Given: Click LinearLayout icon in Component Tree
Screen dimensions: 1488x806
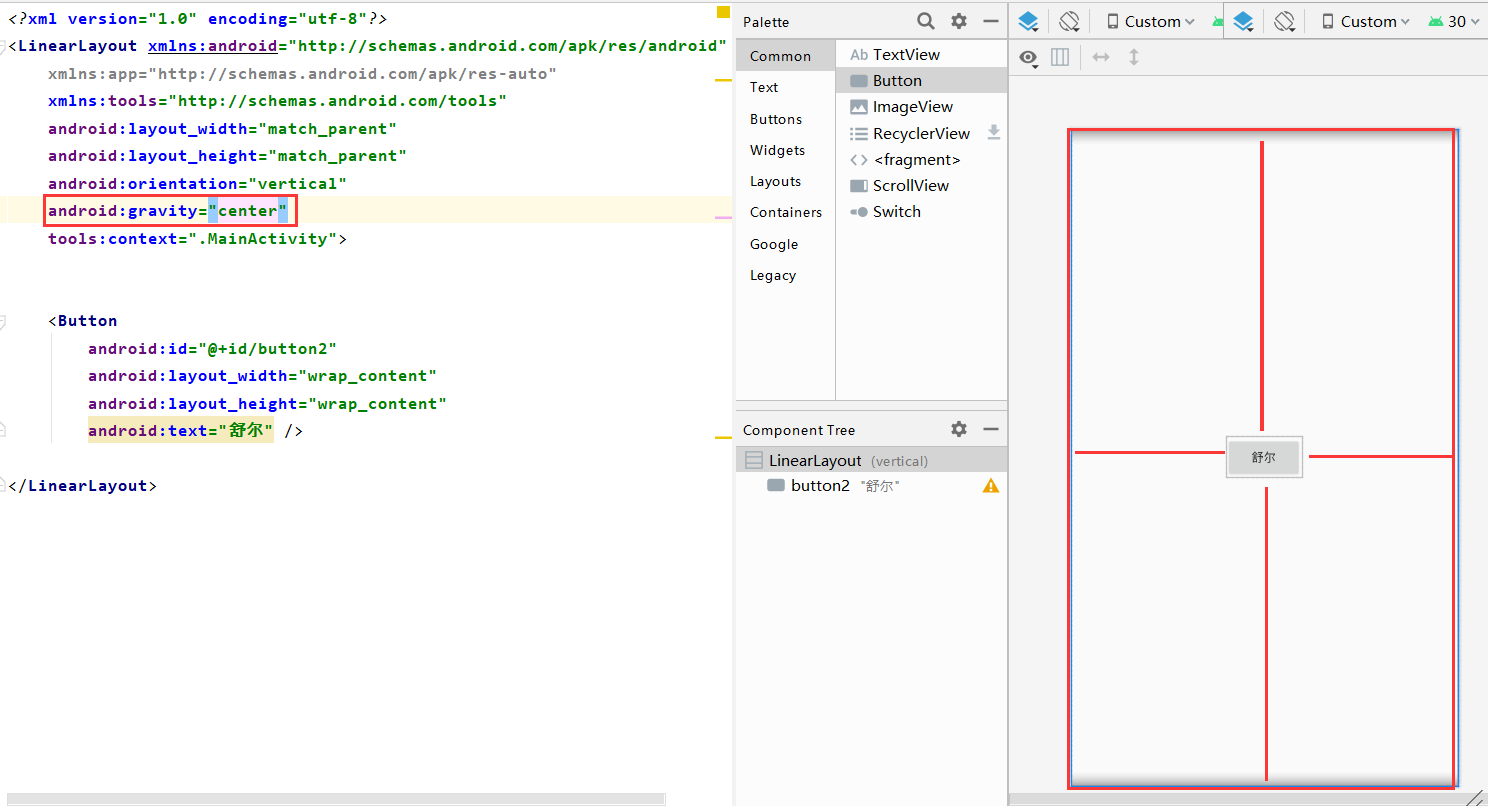Looking at the screenshot, I should tap(754, 461).
